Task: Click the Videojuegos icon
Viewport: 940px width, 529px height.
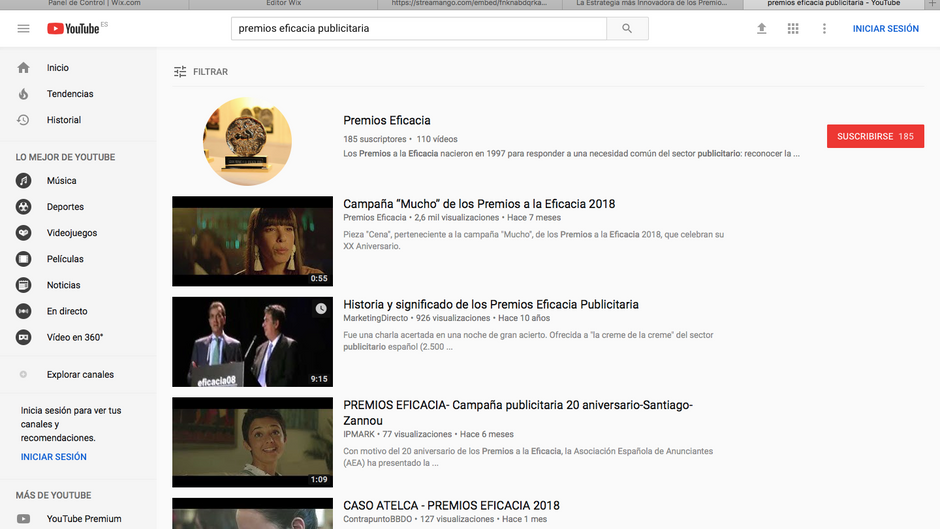Action: pos(23,233)
